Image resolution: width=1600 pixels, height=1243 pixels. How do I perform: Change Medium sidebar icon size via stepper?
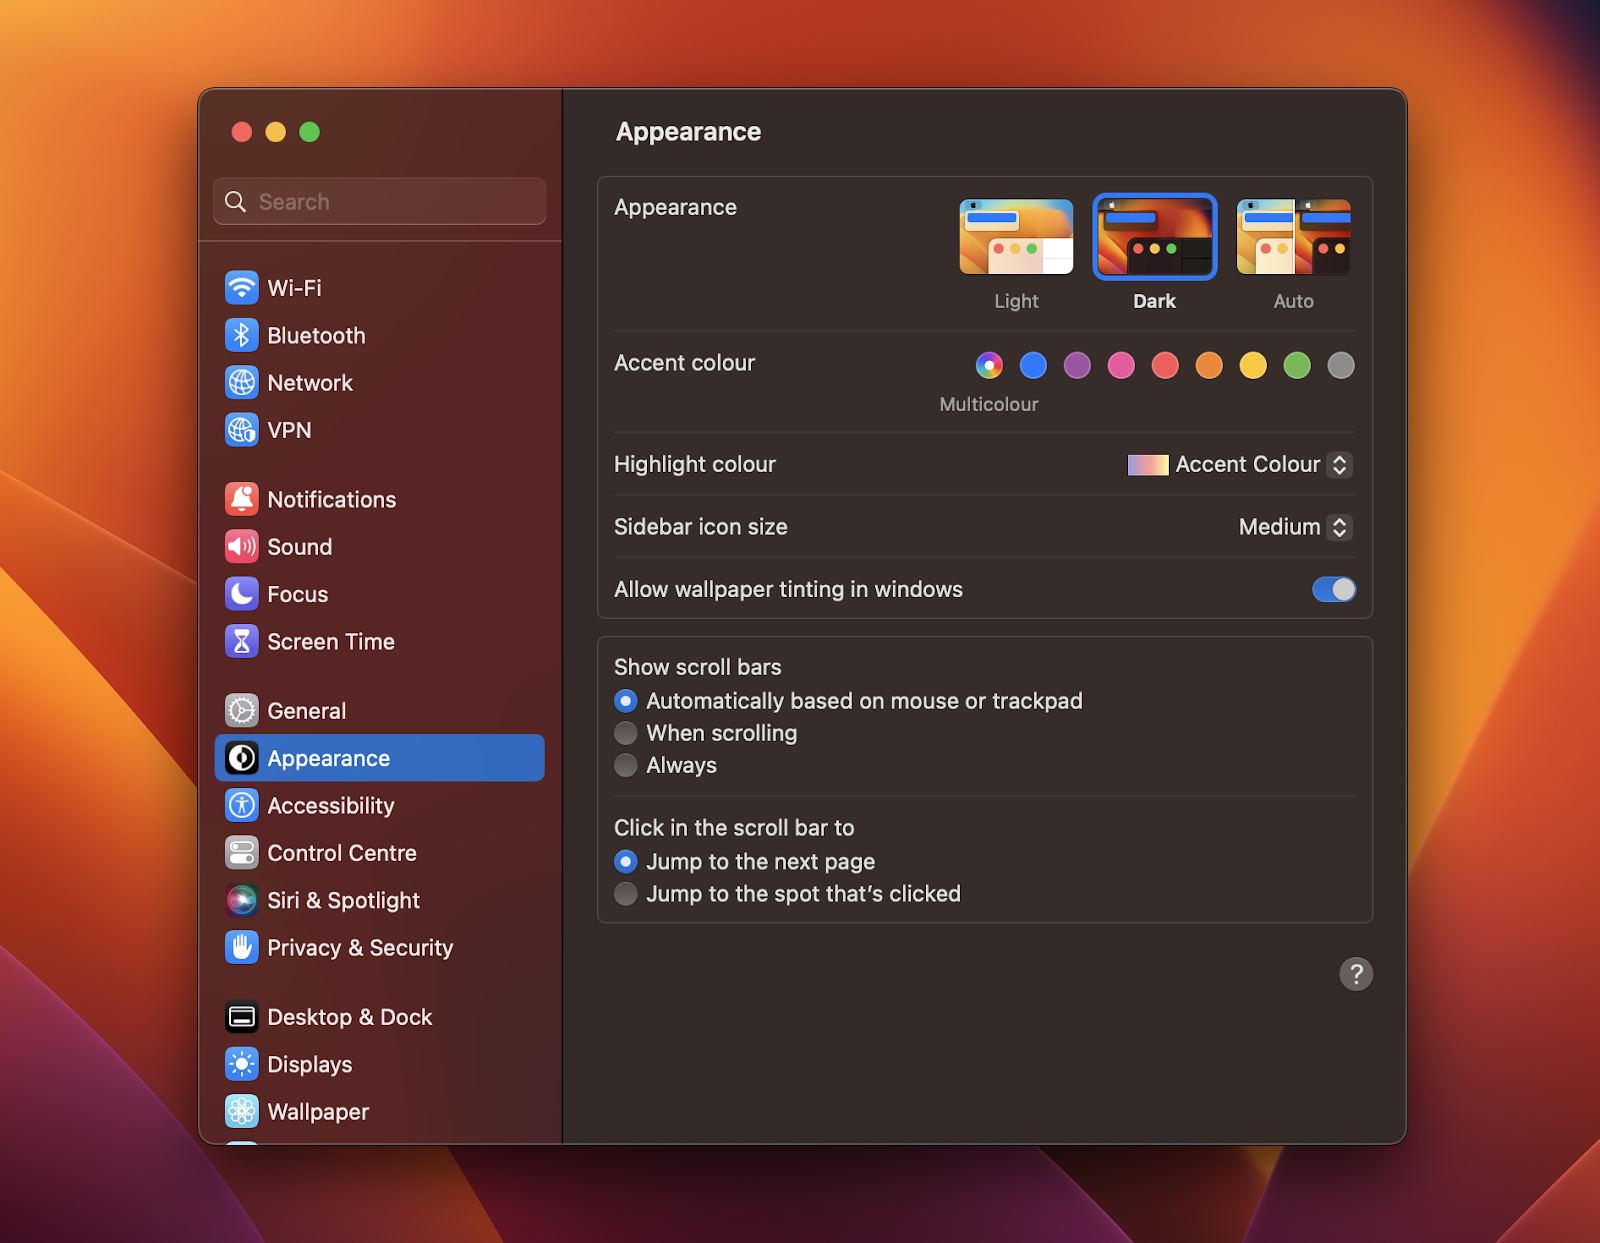(1337, 527)
